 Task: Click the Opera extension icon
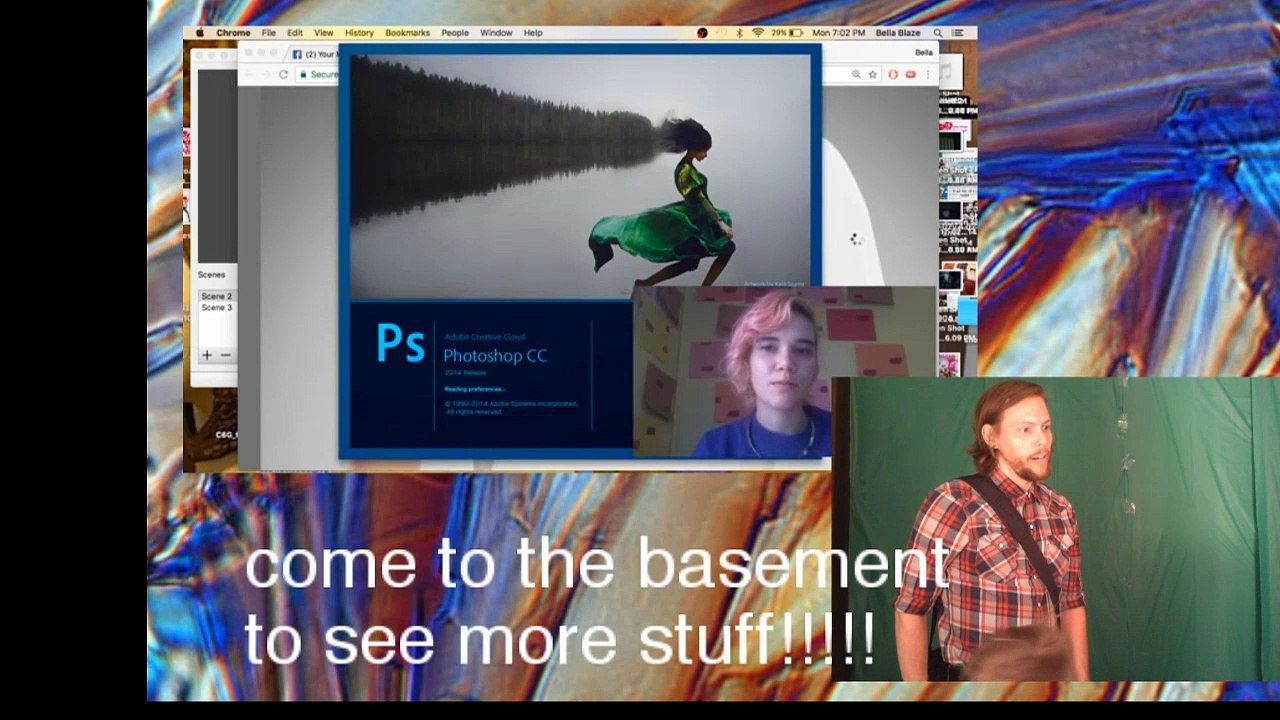893,74
